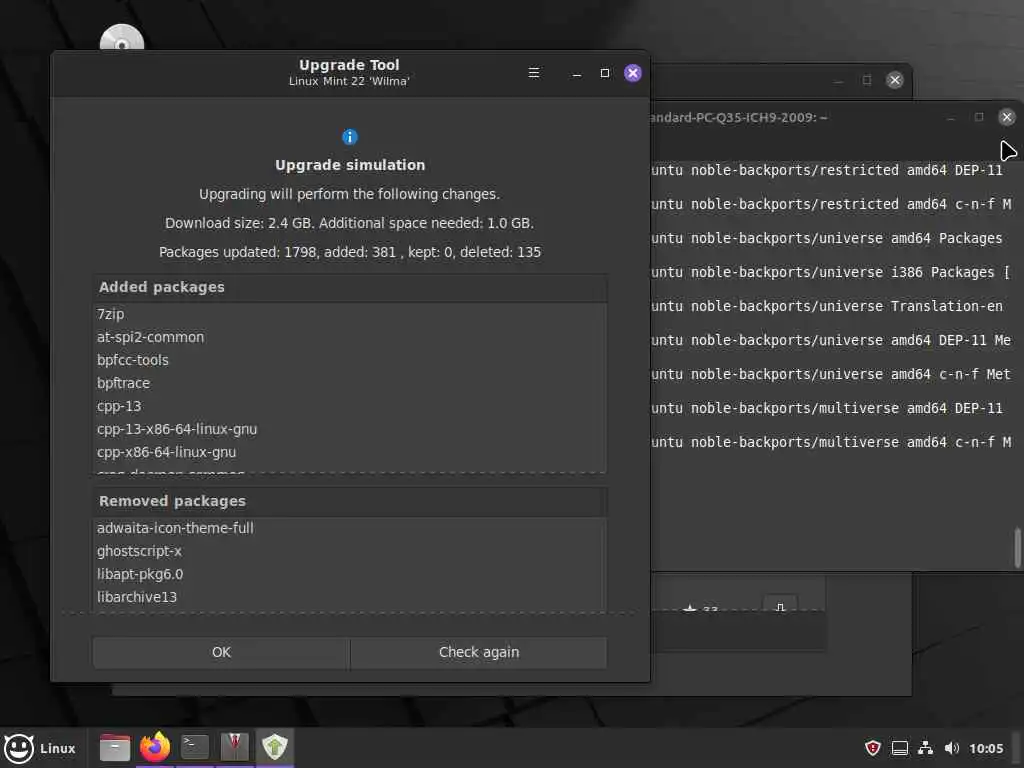The width and height of the screenshot is (1024, 768).
Task: Switch to the terminal taskbar item
Action: (x=195, y=747)
